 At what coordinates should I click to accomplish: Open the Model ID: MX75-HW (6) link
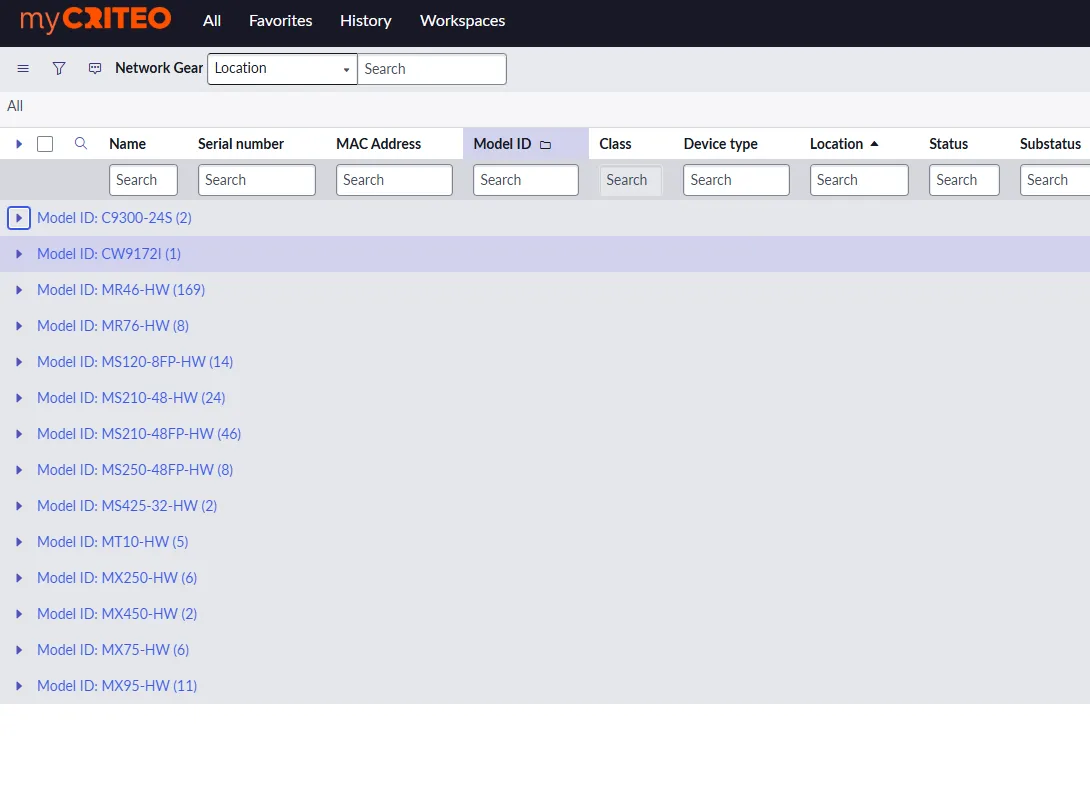click(x=113, y=650)
